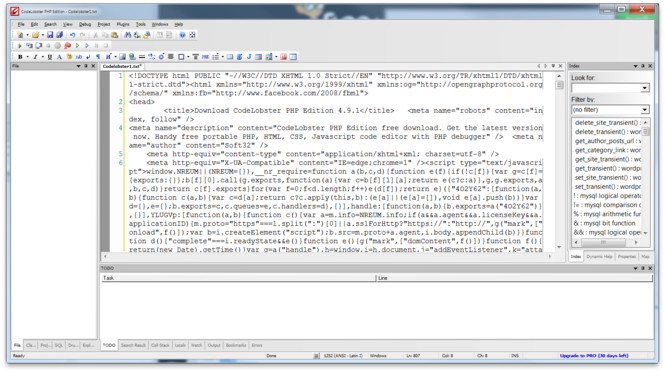This screenshot has height=372, width=665.
Task: Switch to the Call Stack tab
Action: click(x=160, y=345)
